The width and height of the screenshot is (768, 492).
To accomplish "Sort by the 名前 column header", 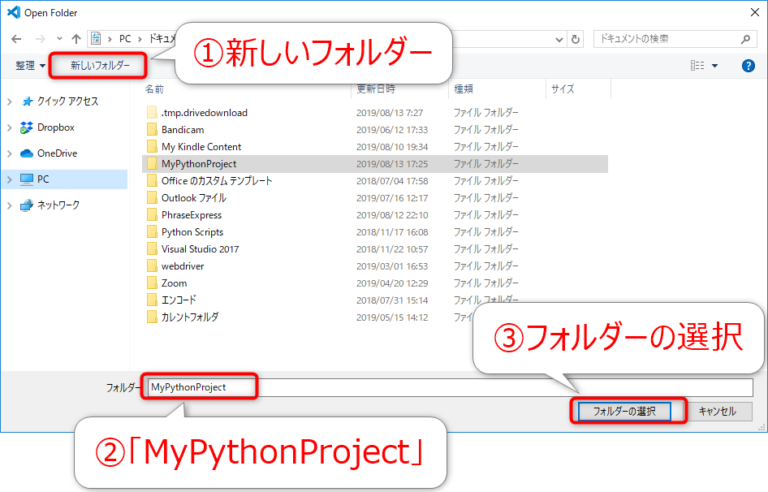I will [154, 89].
